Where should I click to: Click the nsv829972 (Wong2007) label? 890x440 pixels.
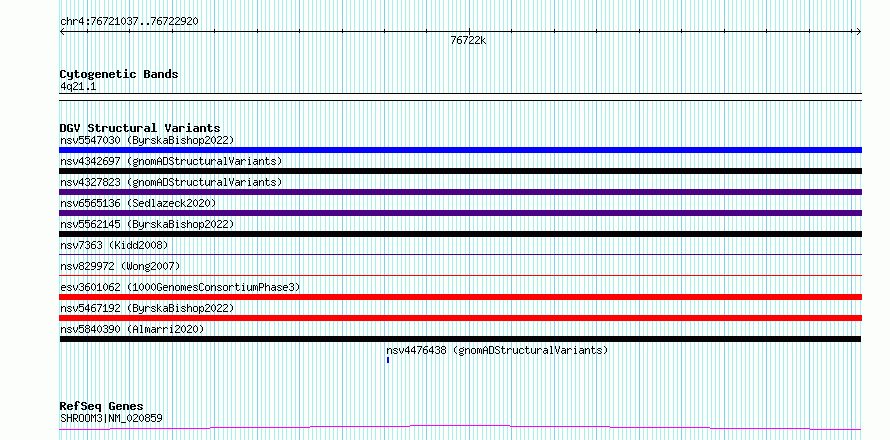point(120,266)
